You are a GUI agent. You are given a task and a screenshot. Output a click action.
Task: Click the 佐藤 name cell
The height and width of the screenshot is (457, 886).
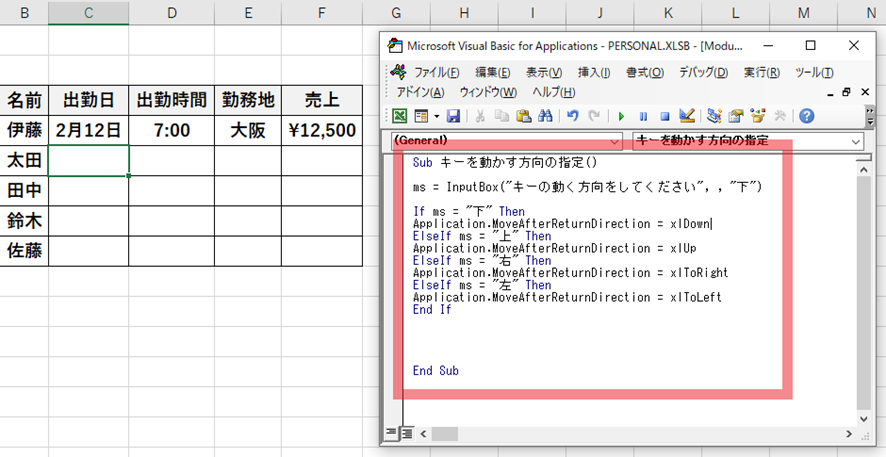pos(24,250)
